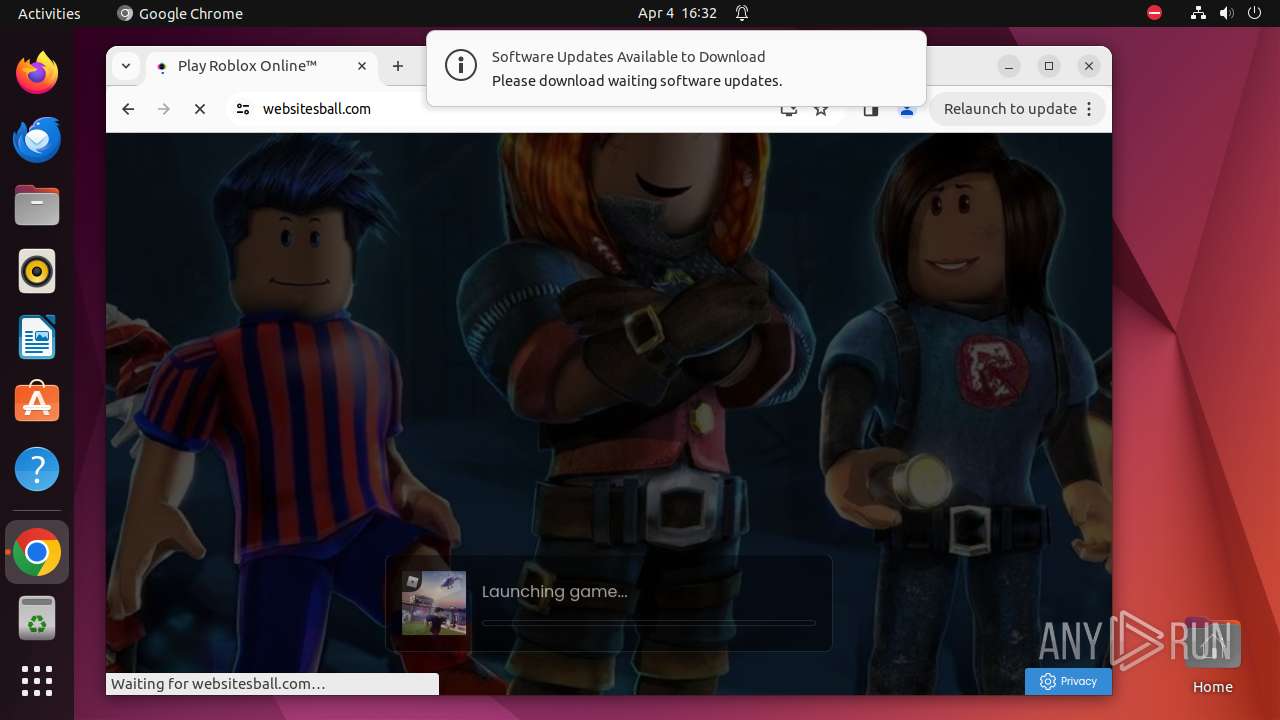Open the Home desktop folder

click(1212, 656)
